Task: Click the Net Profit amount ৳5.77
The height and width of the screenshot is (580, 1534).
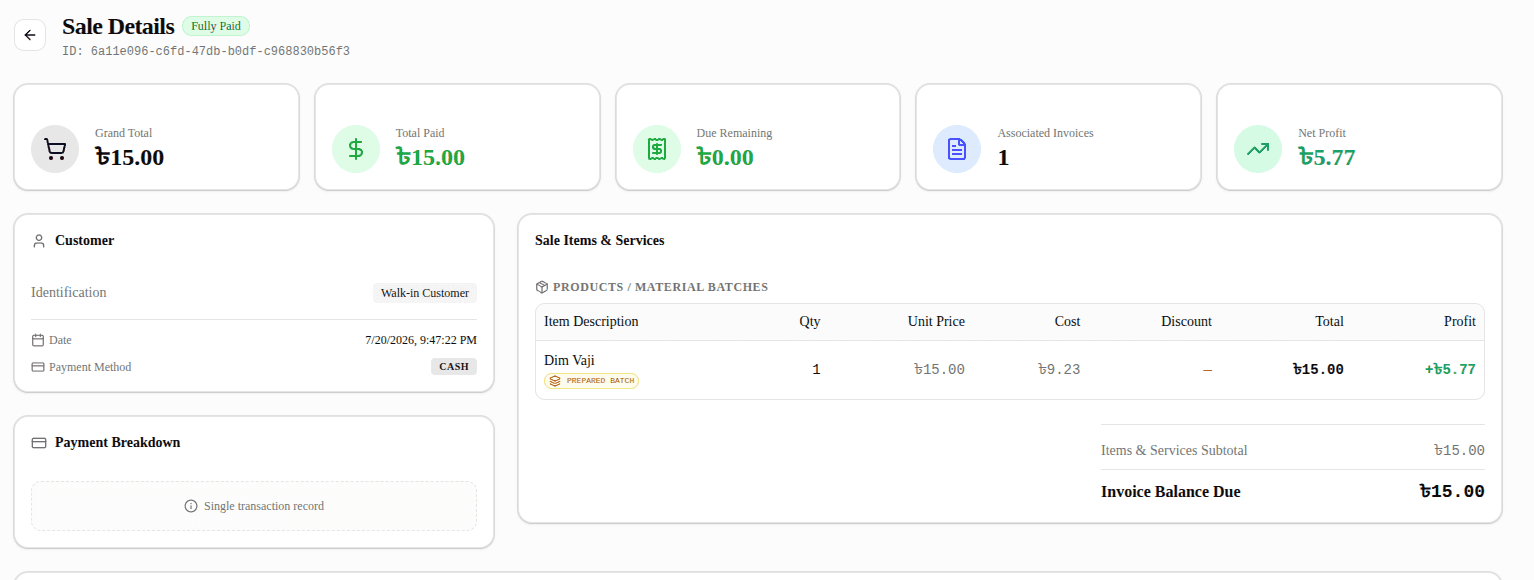Action: pyautogui.click(x=1327, y=157)
